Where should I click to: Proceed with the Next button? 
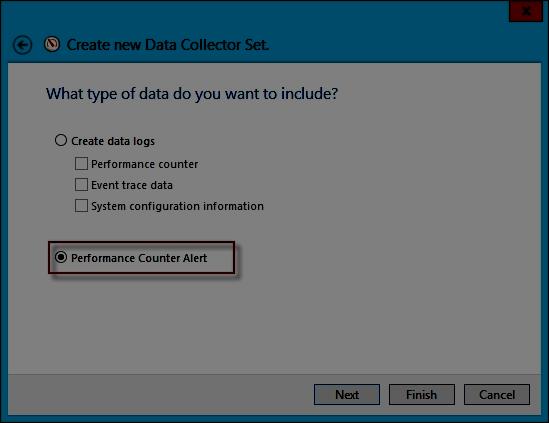coord(347,395)
